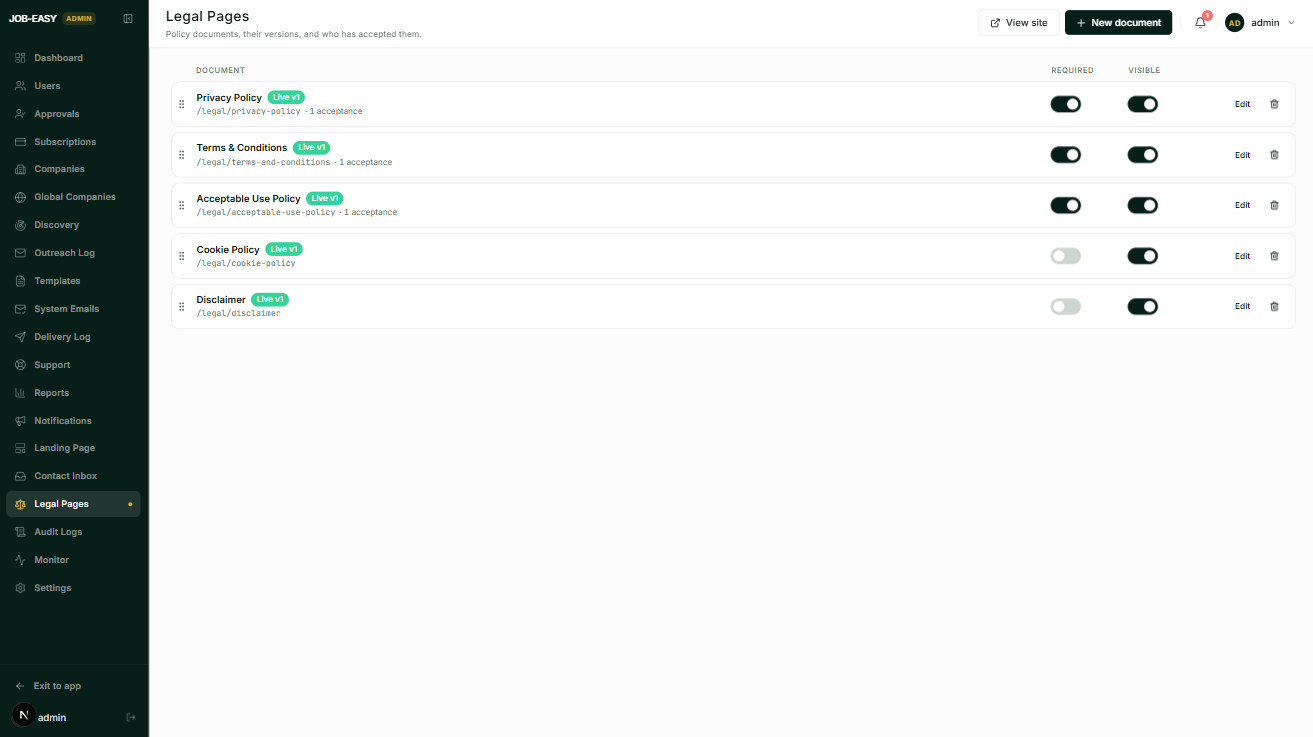Image resolution: width=1313 pixels, height=737 pixels.
Task: Go to Discovery section
Action: [73, 225]
